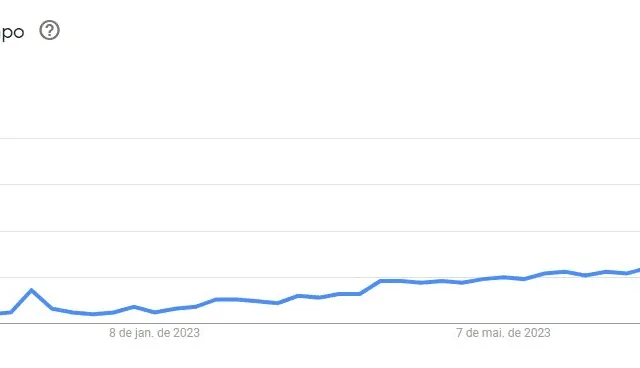Screen dimensions: 640x368
Task: Select the '7 de mai. de 2023' axis label
Action: (503, 333)
